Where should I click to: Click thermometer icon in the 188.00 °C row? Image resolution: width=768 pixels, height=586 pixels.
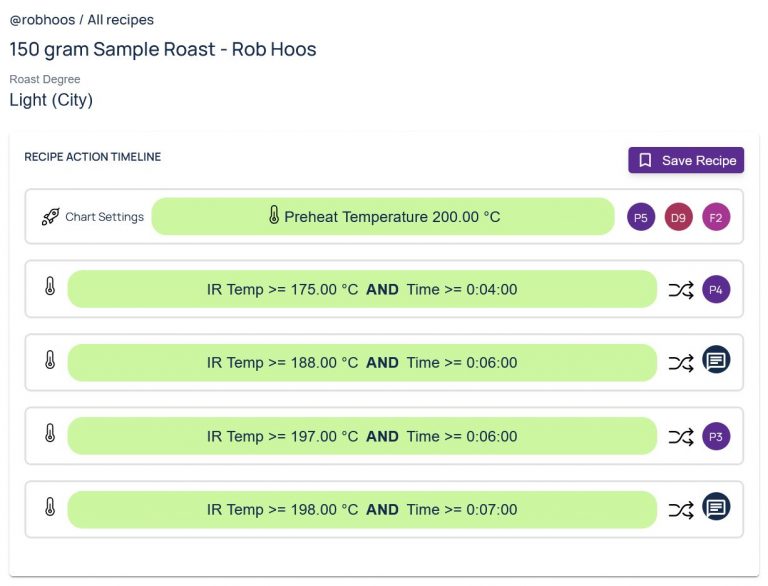pyautogui.click(x=50, y=361)
